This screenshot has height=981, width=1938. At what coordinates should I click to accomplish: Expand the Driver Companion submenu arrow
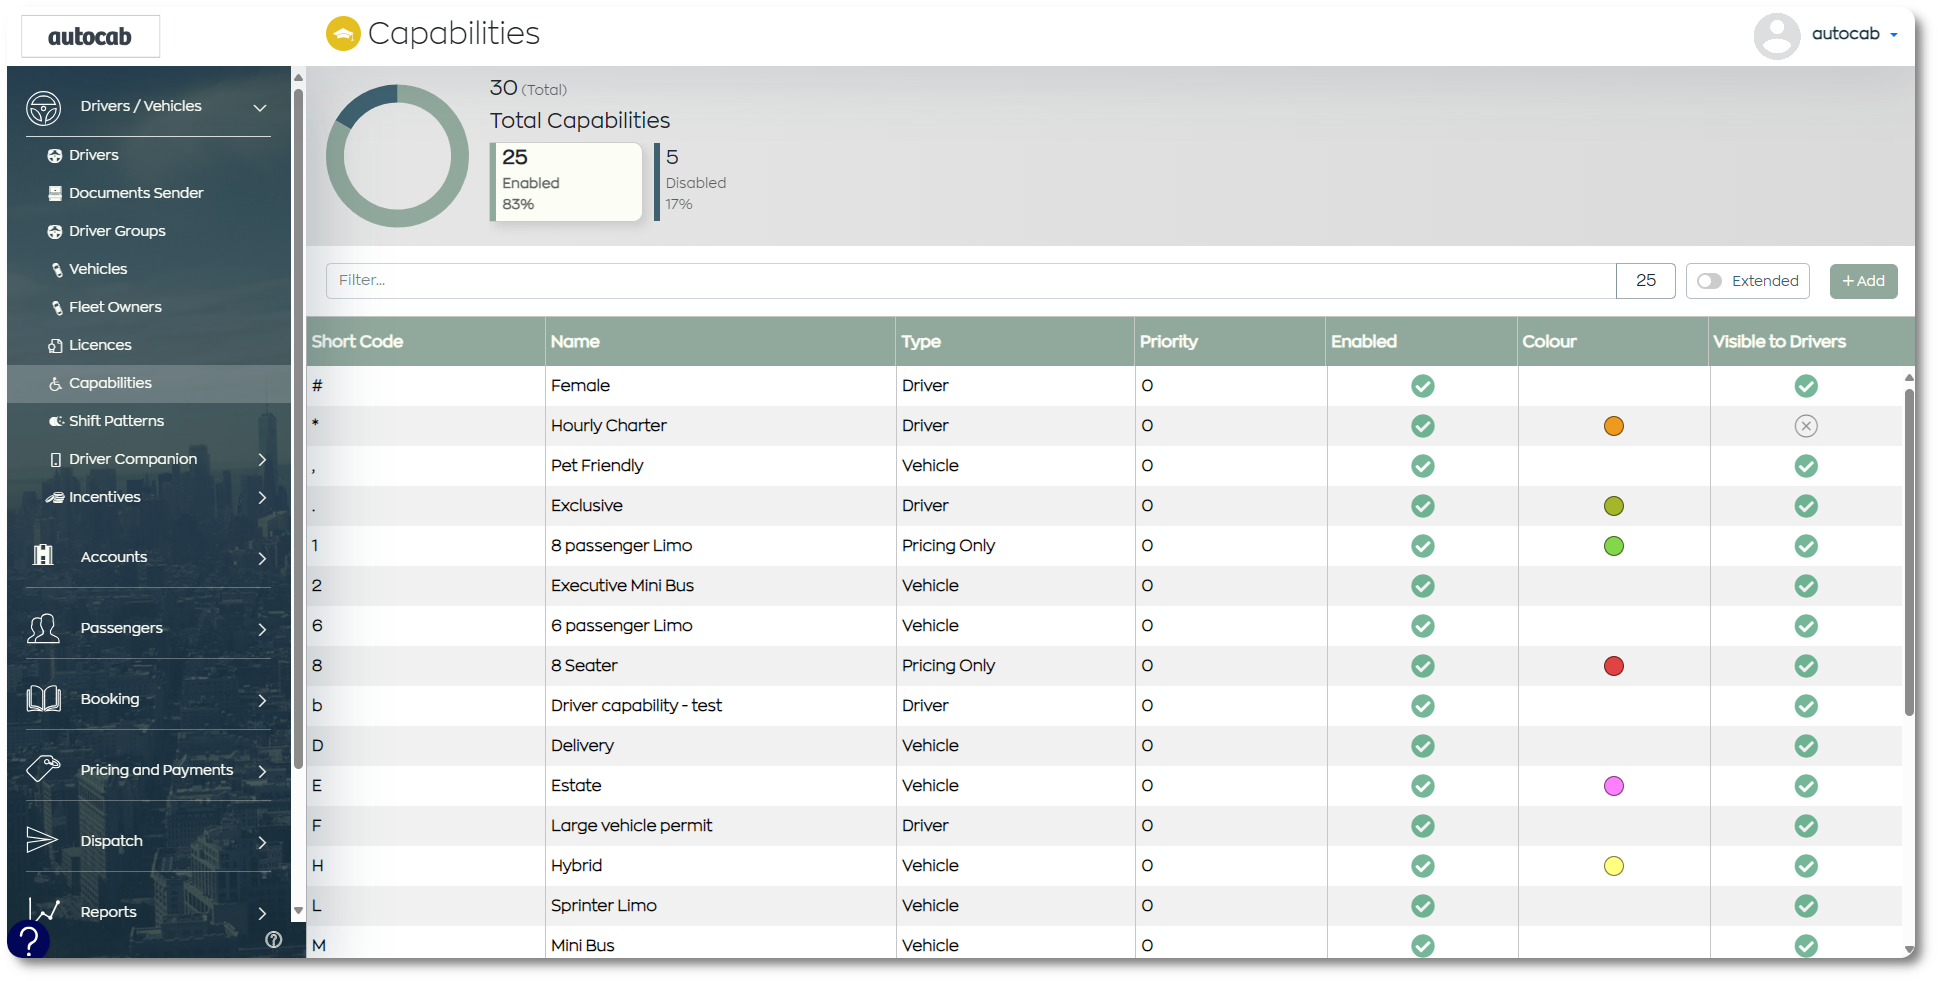click(x=262, y=460)
